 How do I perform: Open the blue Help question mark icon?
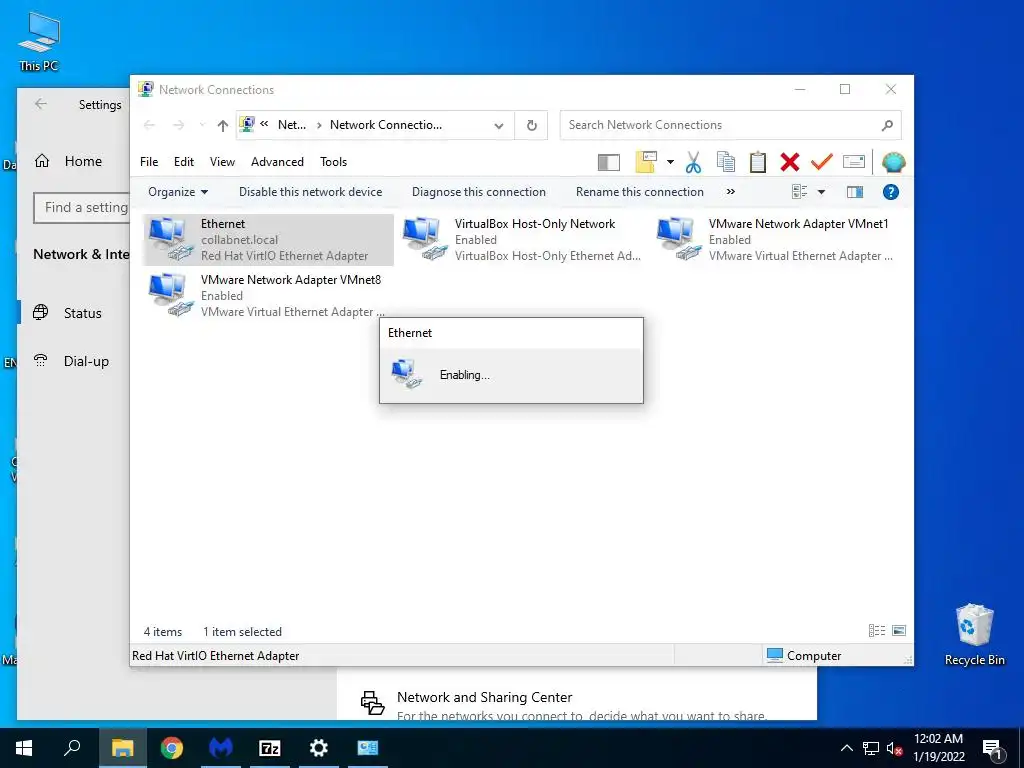(x=890, y=192)
